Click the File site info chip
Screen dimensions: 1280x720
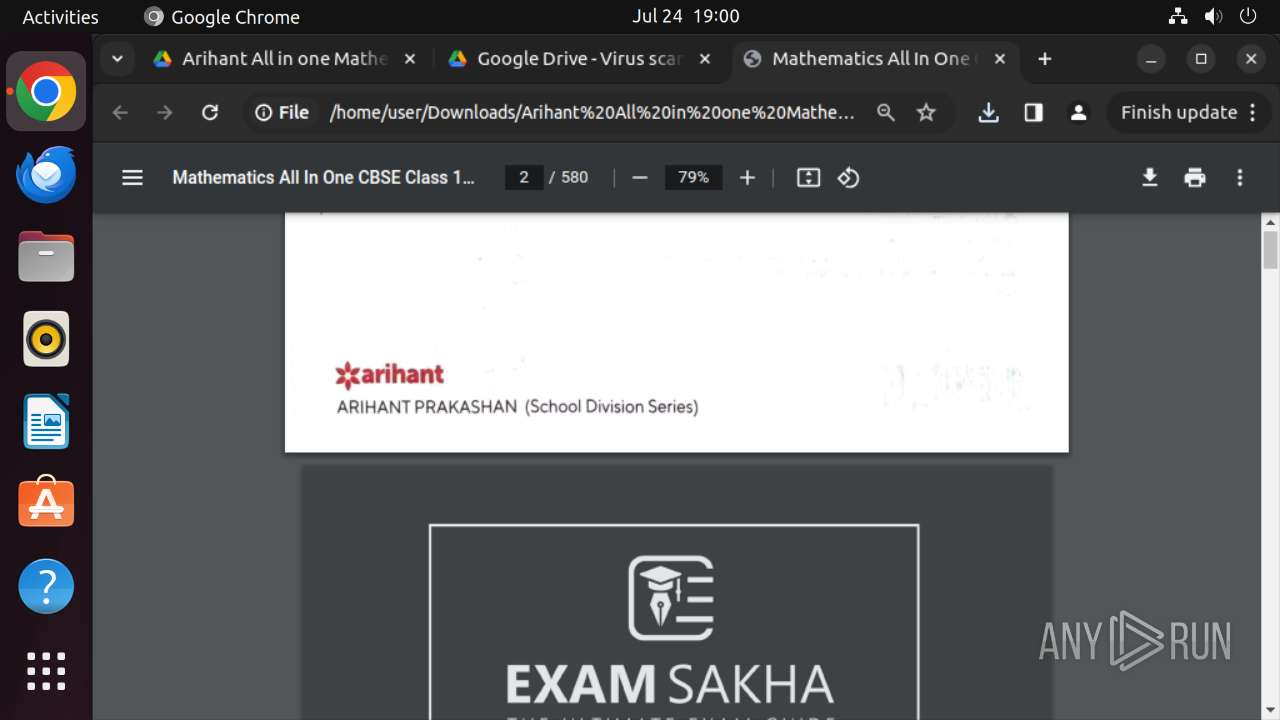[282, 113]
